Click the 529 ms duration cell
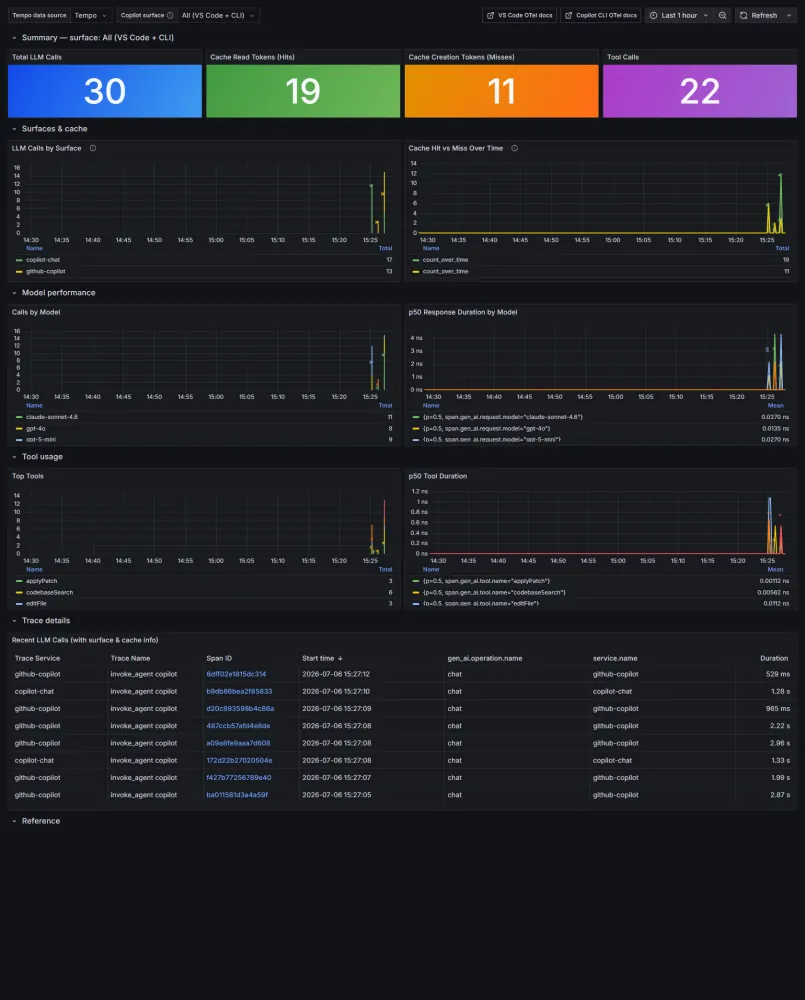This screenshot has width=805, height=1000. [x=778, y=674]
